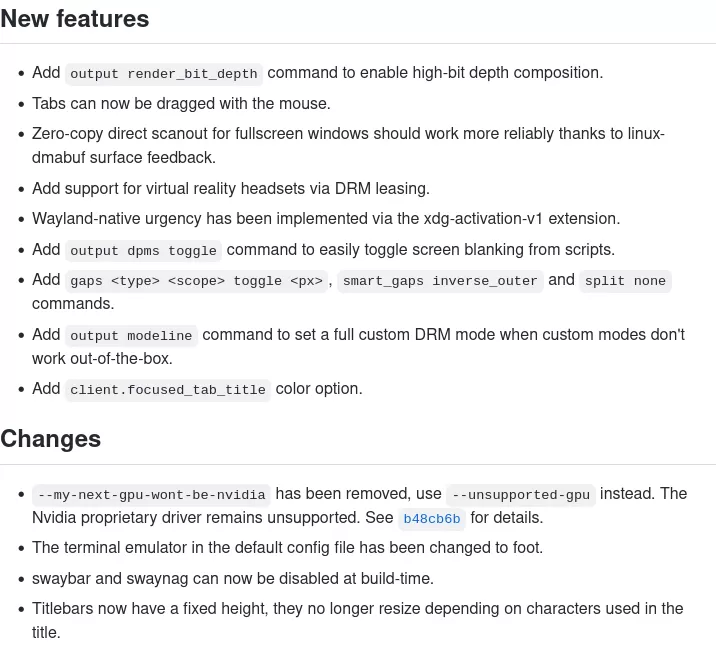Click the terminal emulator changed to foot line
The height and width of the screenshot is (655, 716).
[x=287, y=548]
